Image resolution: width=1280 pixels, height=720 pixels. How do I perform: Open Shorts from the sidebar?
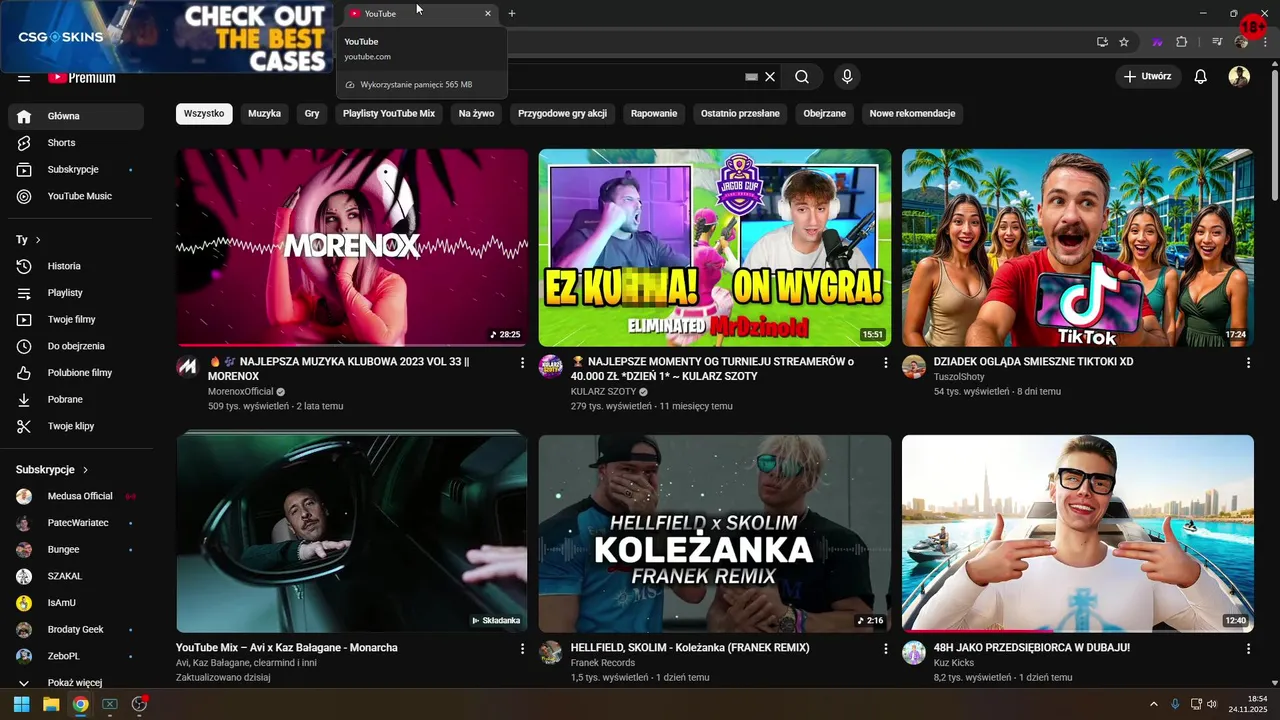[x=76, y=143]
